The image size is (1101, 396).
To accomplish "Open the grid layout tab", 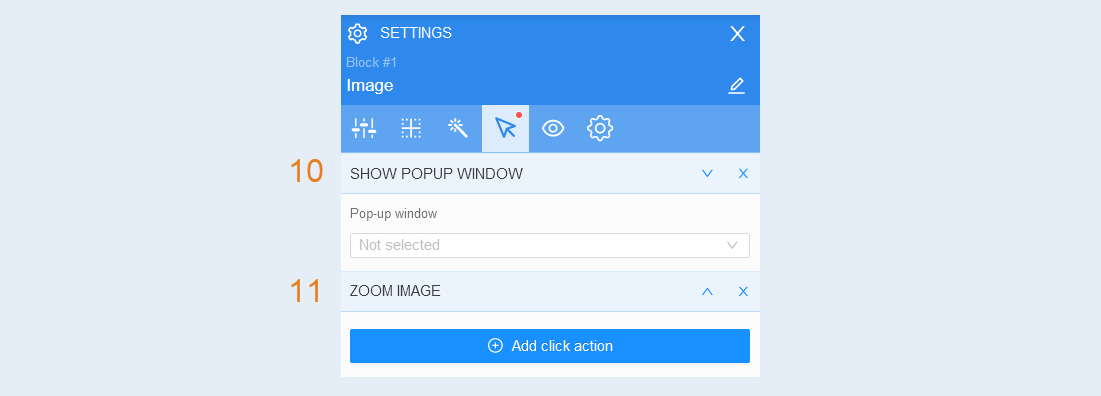I will click(x=411, y=128).
